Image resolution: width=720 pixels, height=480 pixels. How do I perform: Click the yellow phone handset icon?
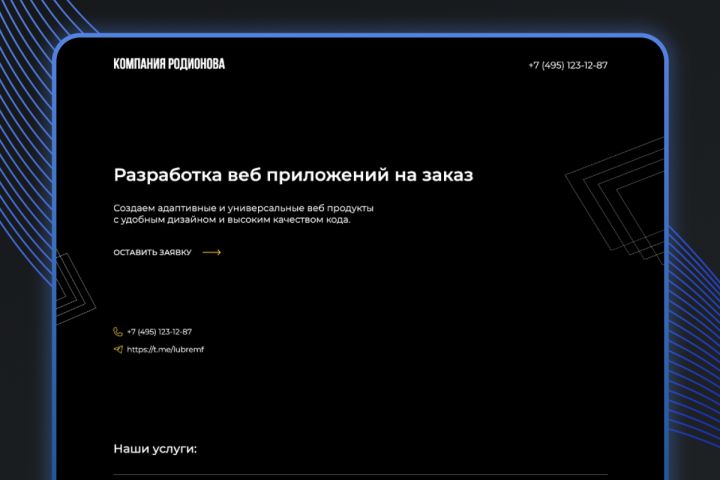click(x=118, y=332)
